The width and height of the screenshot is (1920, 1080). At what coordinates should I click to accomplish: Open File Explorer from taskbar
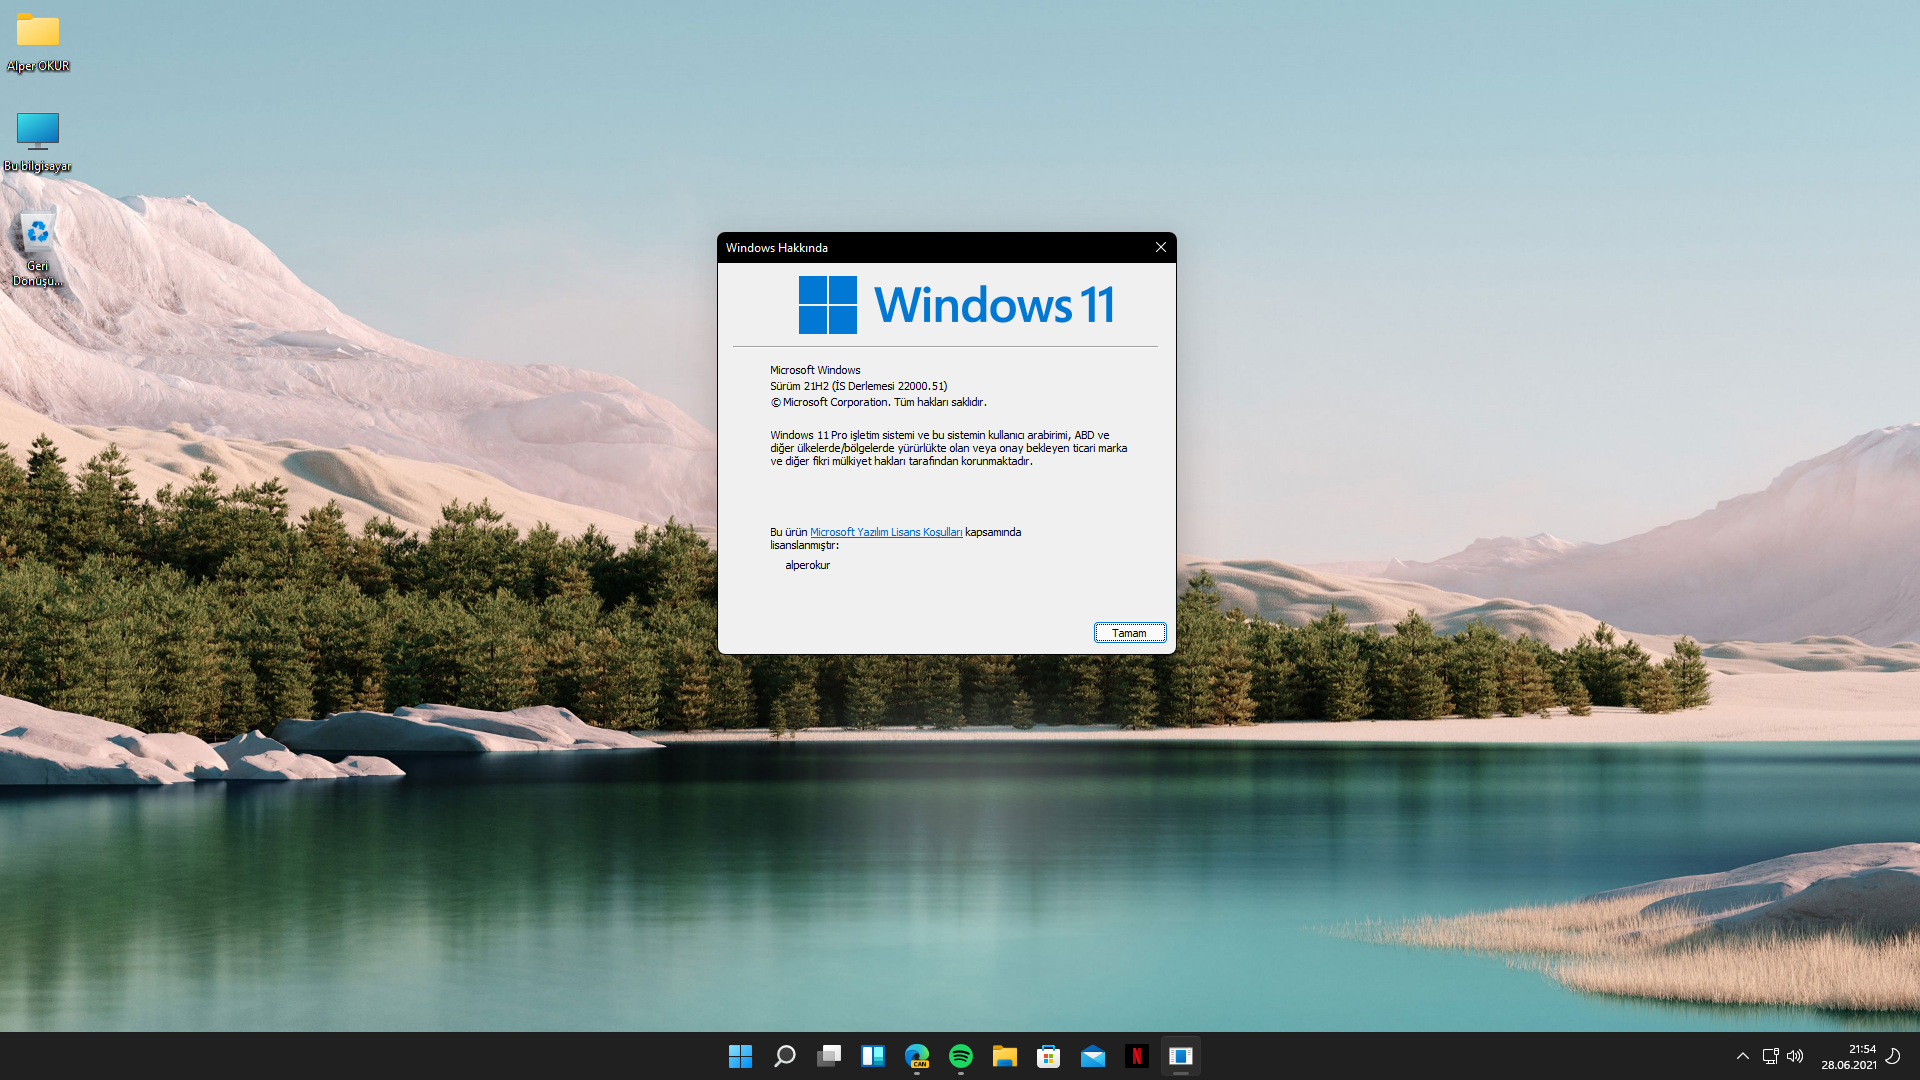(x=1005, y=1056)
